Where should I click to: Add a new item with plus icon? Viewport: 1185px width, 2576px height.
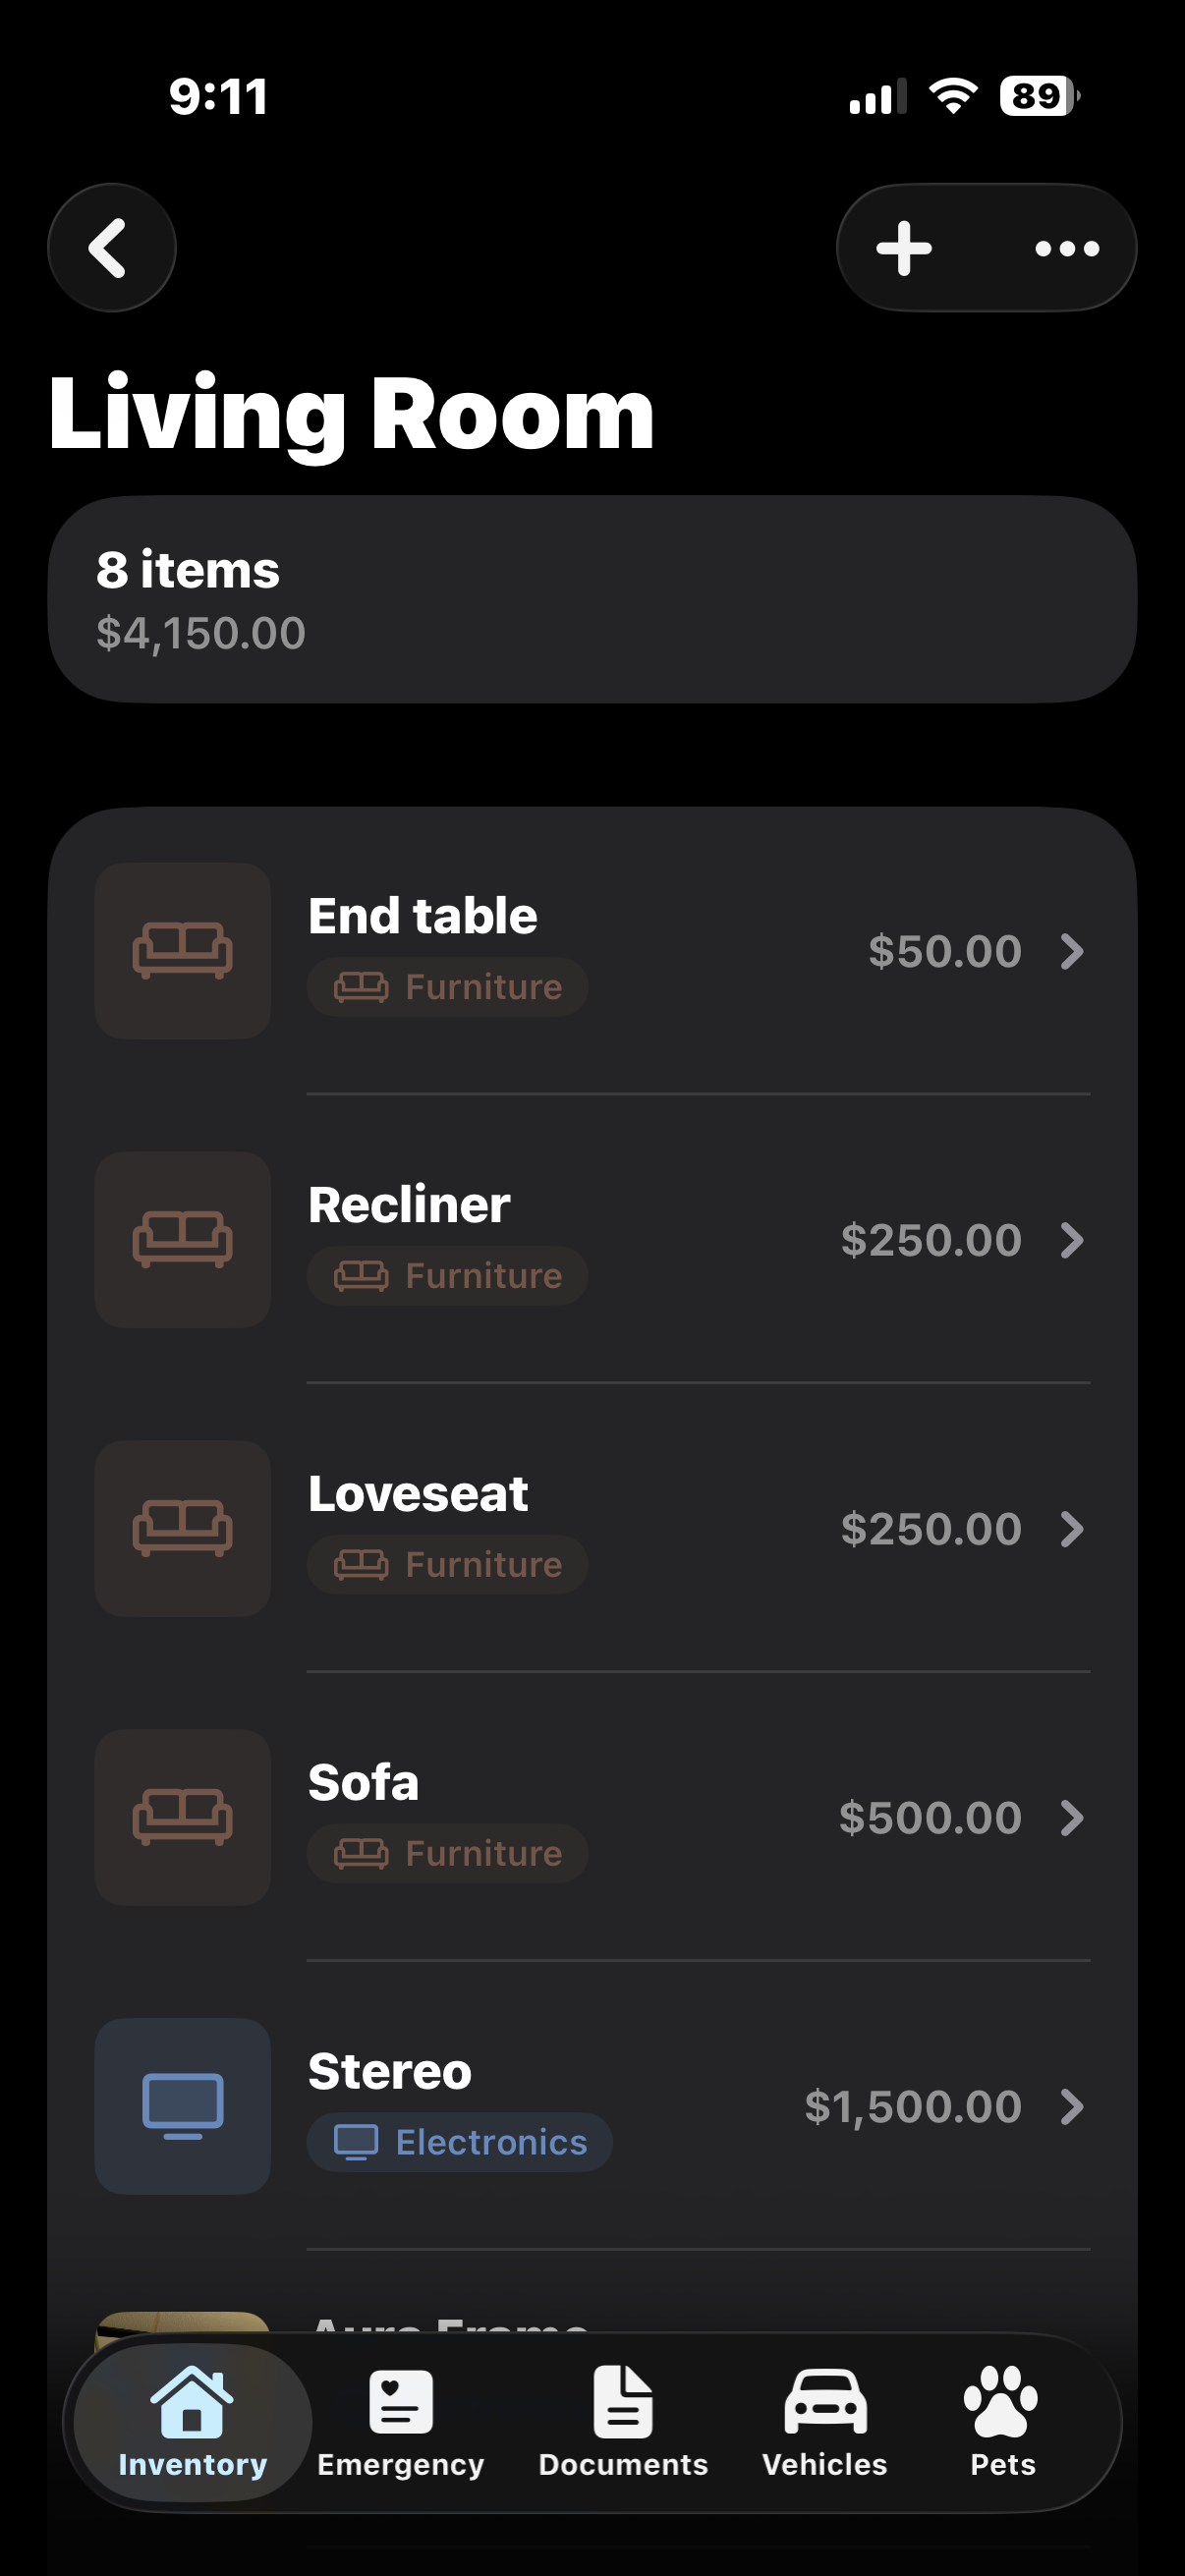coord(904,248)
